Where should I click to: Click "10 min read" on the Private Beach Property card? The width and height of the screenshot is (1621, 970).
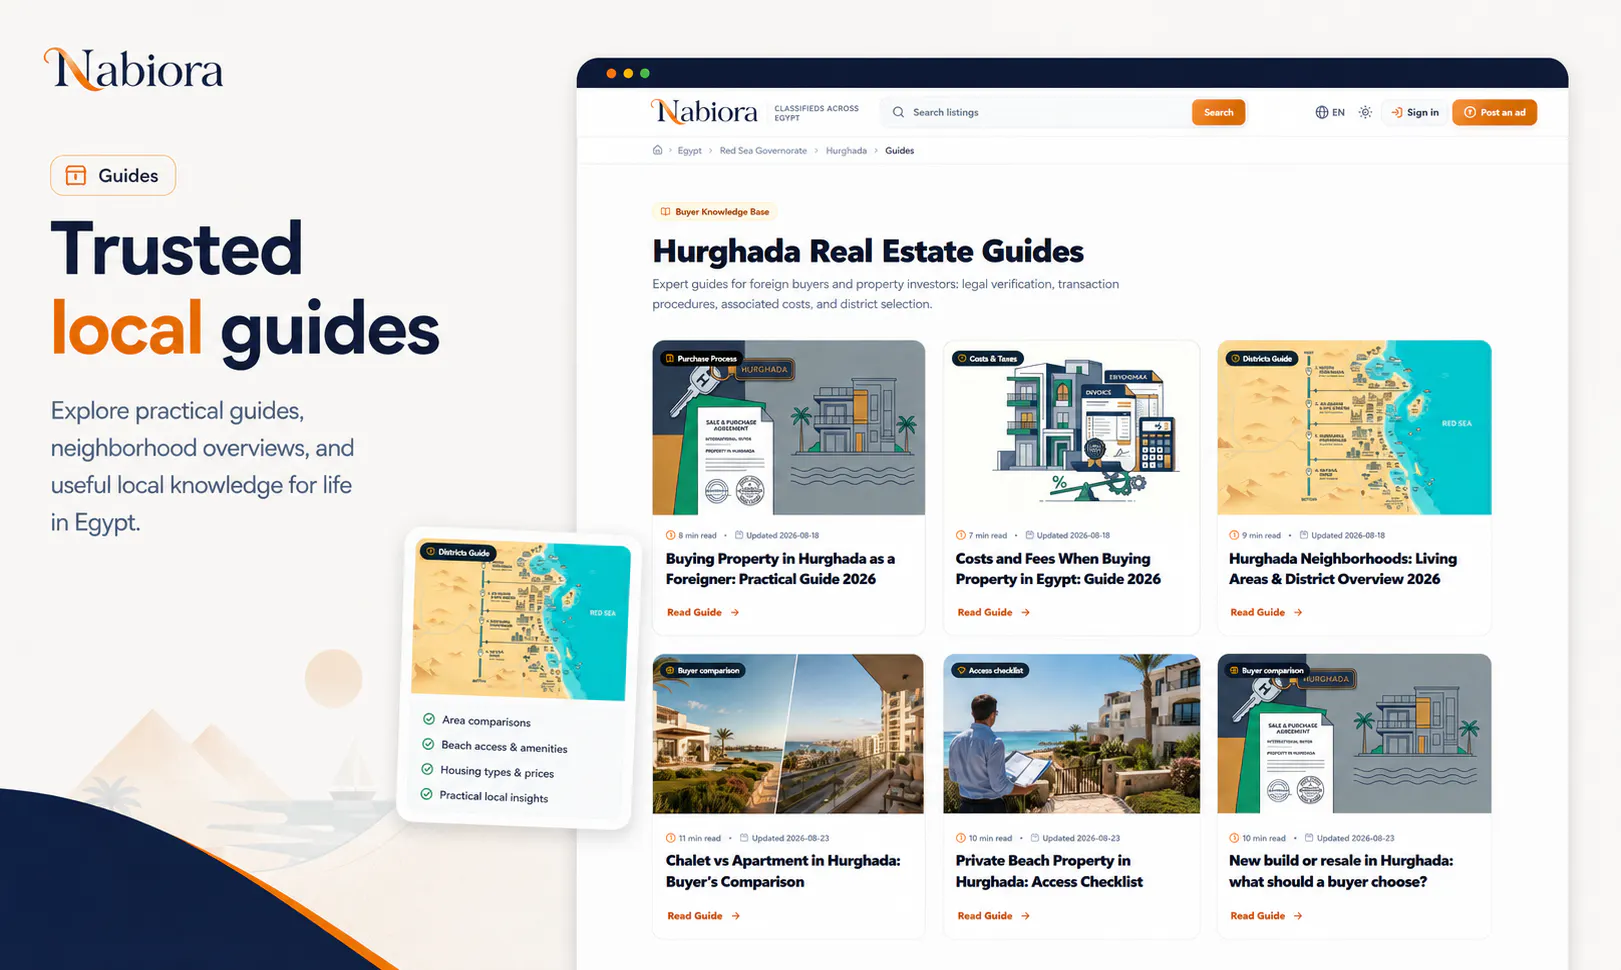click(990, 838)
